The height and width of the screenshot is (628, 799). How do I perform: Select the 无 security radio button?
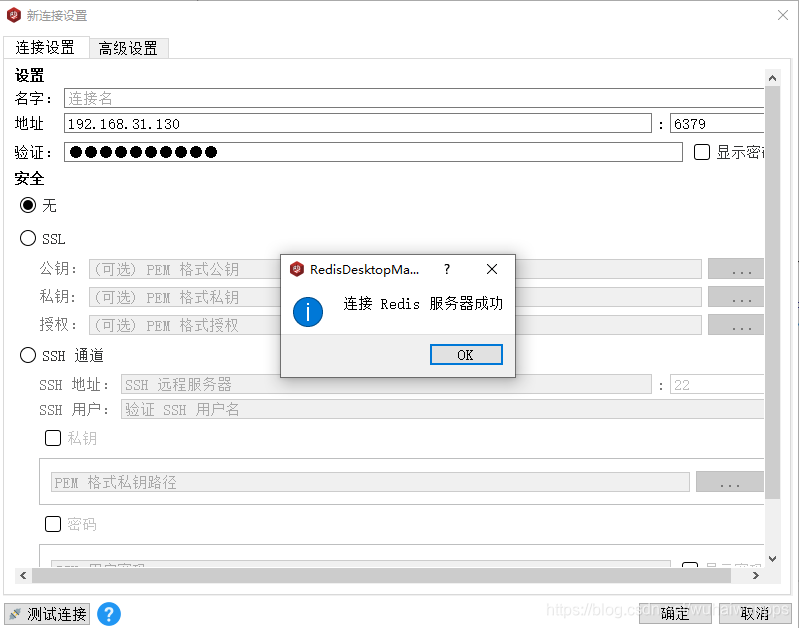click(x=28, y=205)
